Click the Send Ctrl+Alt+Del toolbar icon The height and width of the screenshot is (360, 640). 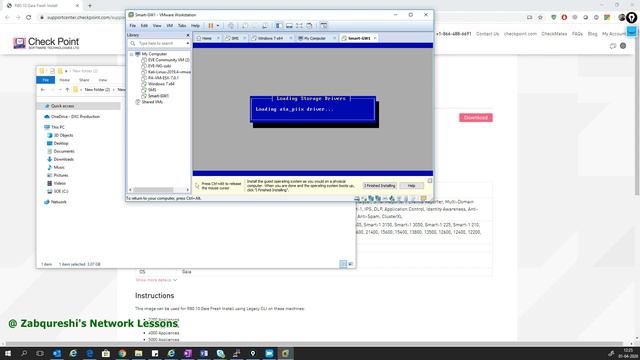(x=231, y=26)
